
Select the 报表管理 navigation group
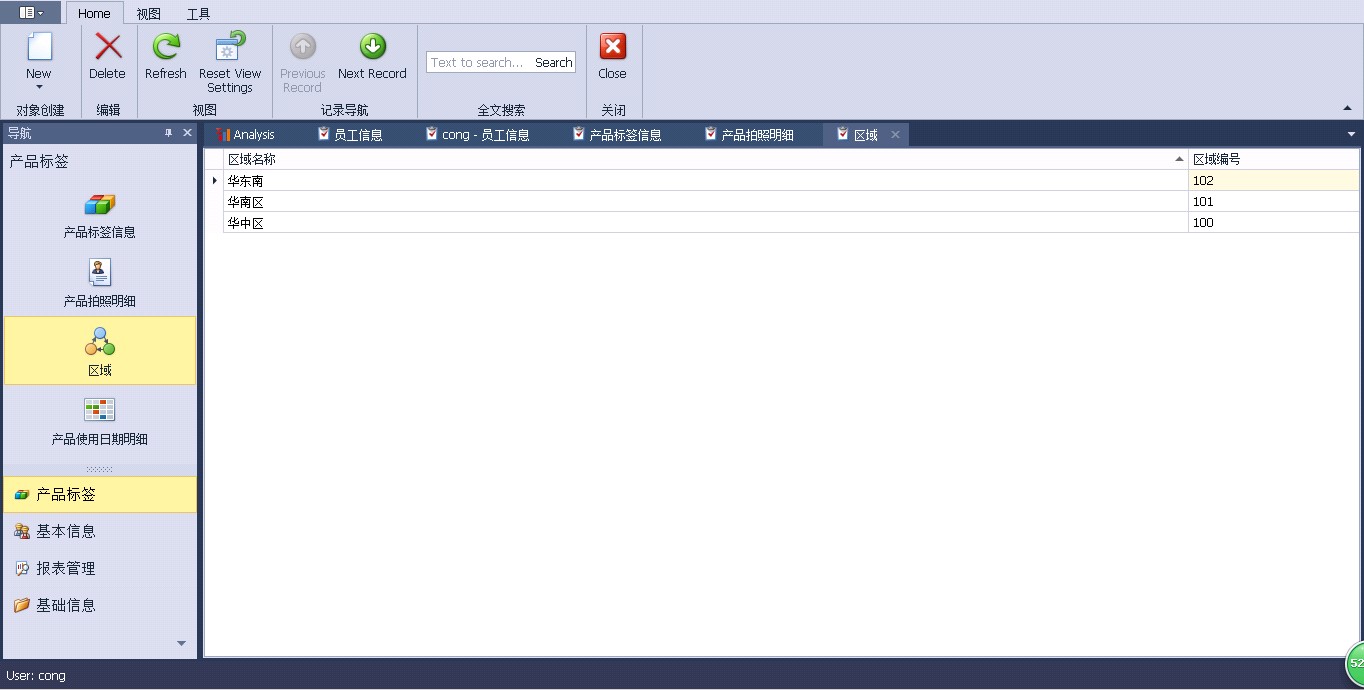pyautogui.click(x=100, y=568)
